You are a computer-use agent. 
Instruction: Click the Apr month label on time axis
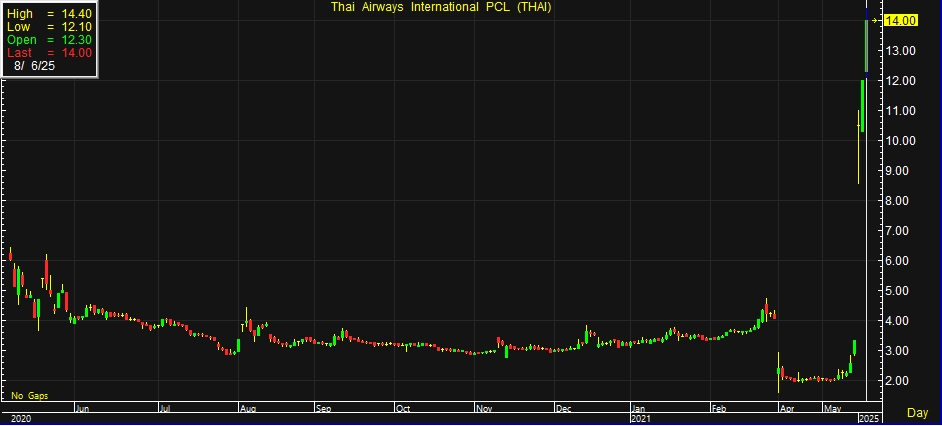point(786,409)
